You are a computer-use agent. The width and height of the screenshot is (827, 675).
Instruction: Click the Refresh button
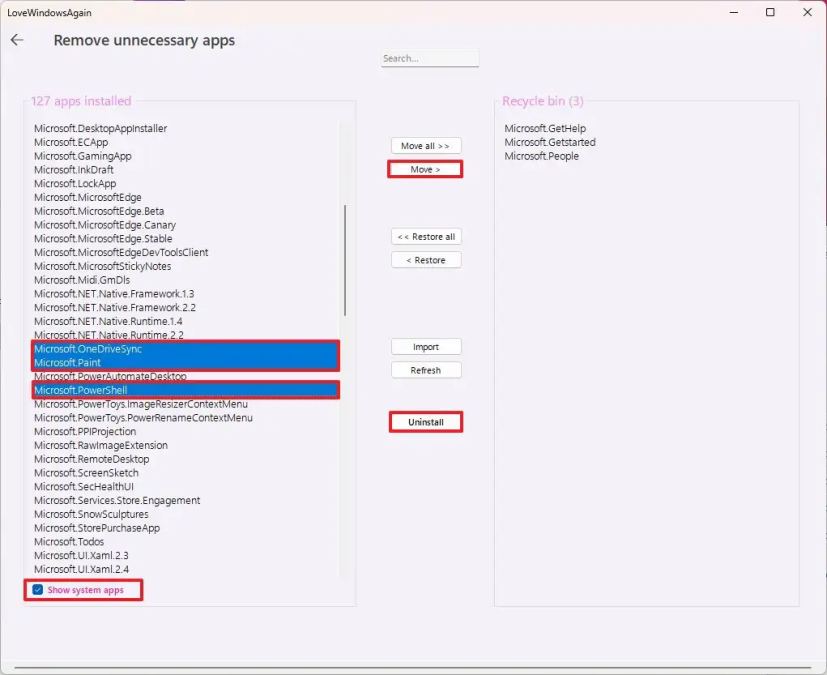426,370
